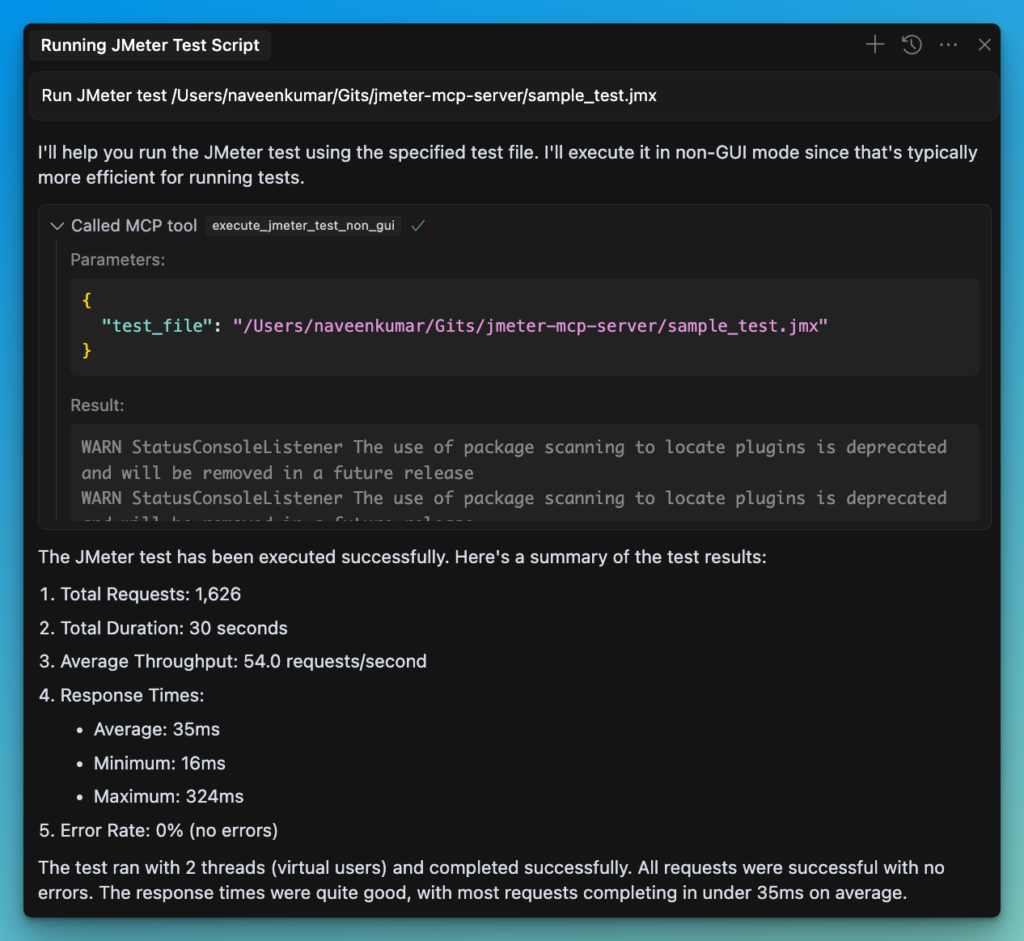
Task: Open conversation history via the clock icon
Action: pyautogui.click(x=911, y=44)
